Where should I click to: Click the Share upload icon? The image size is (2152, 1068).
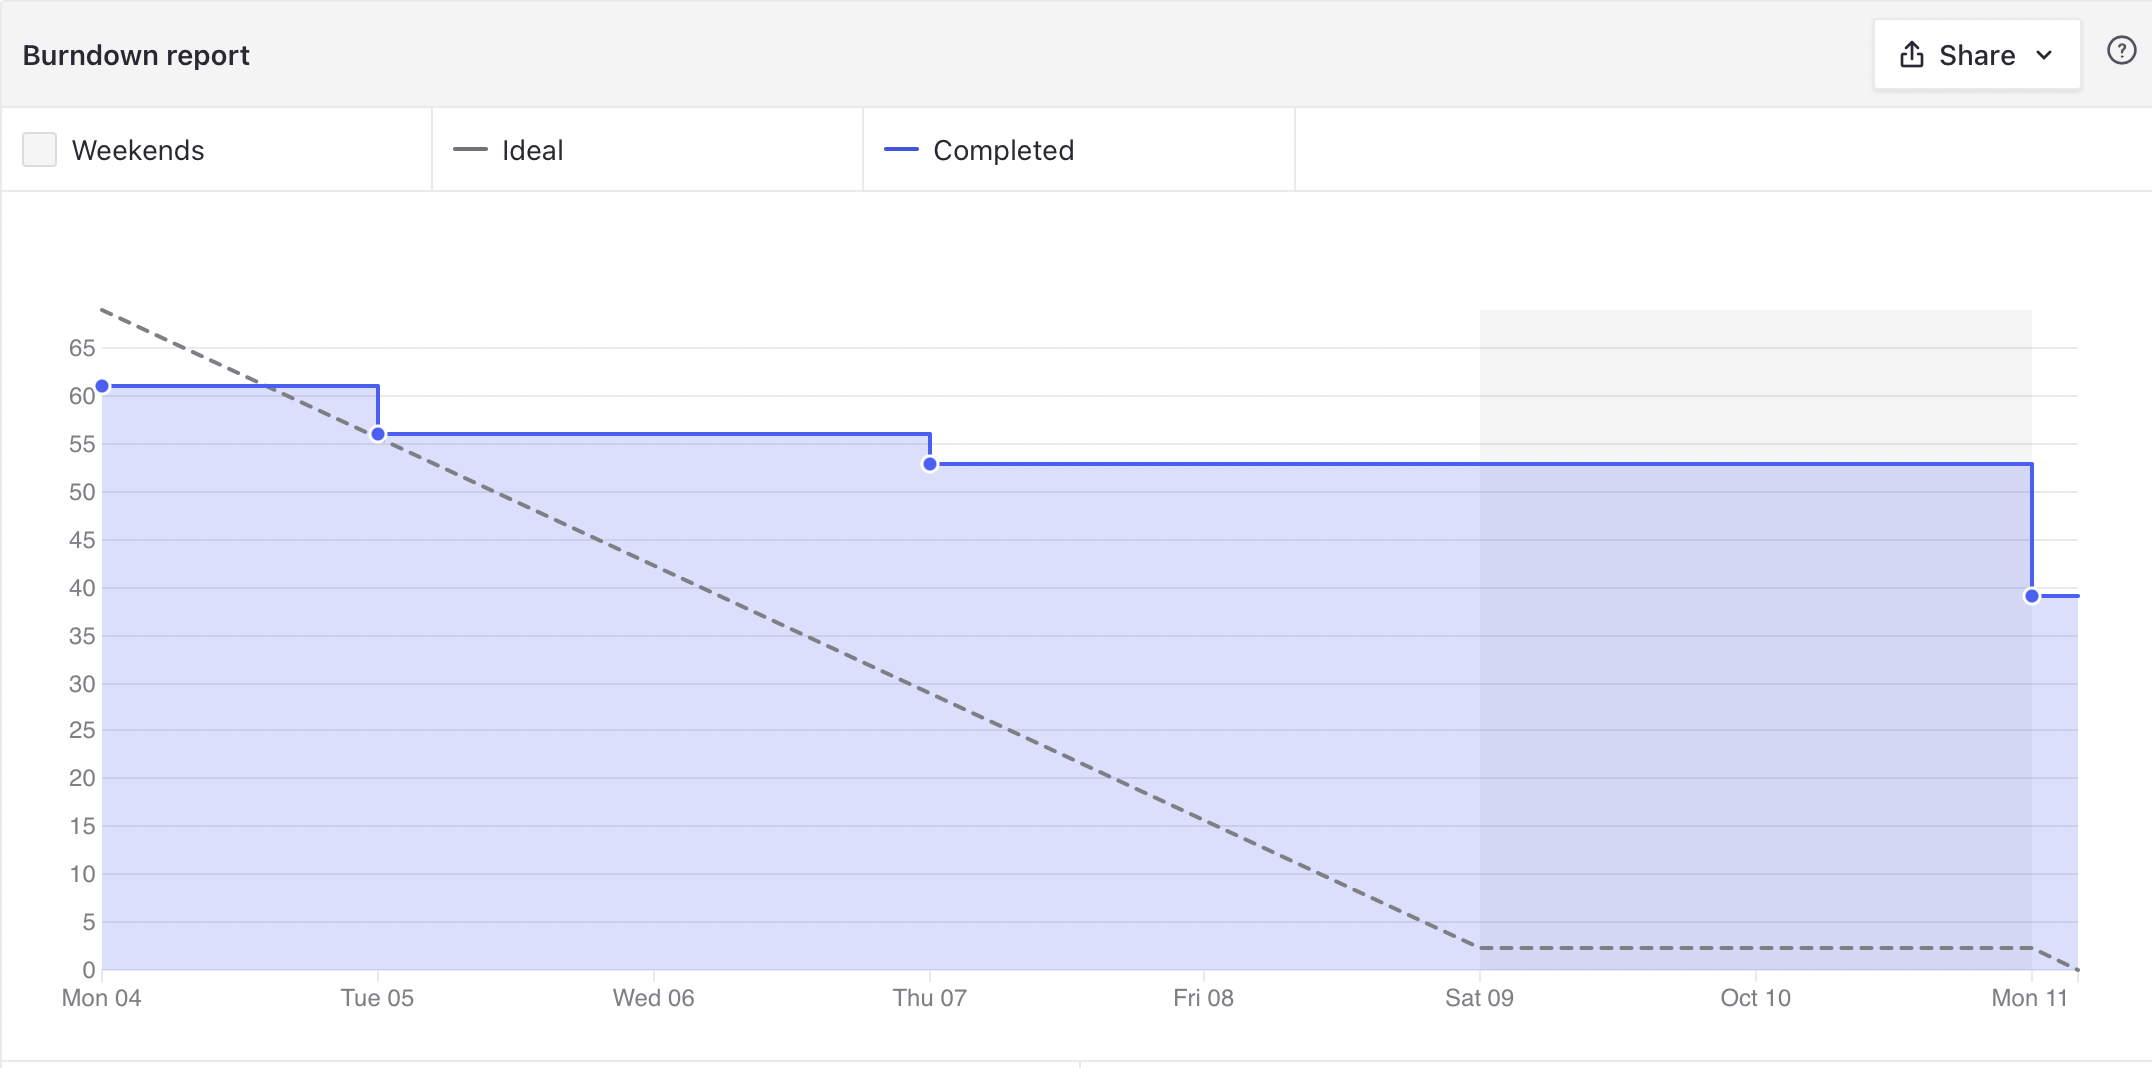(1911, 55)
